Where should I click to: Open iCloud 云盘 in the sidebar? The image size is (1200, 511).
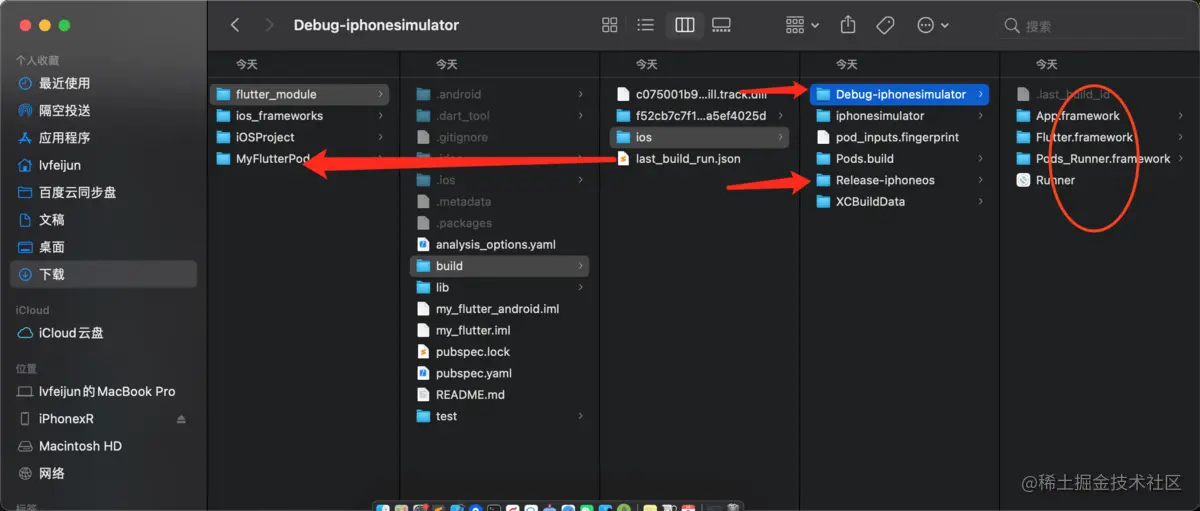click(x=103, y=333)
